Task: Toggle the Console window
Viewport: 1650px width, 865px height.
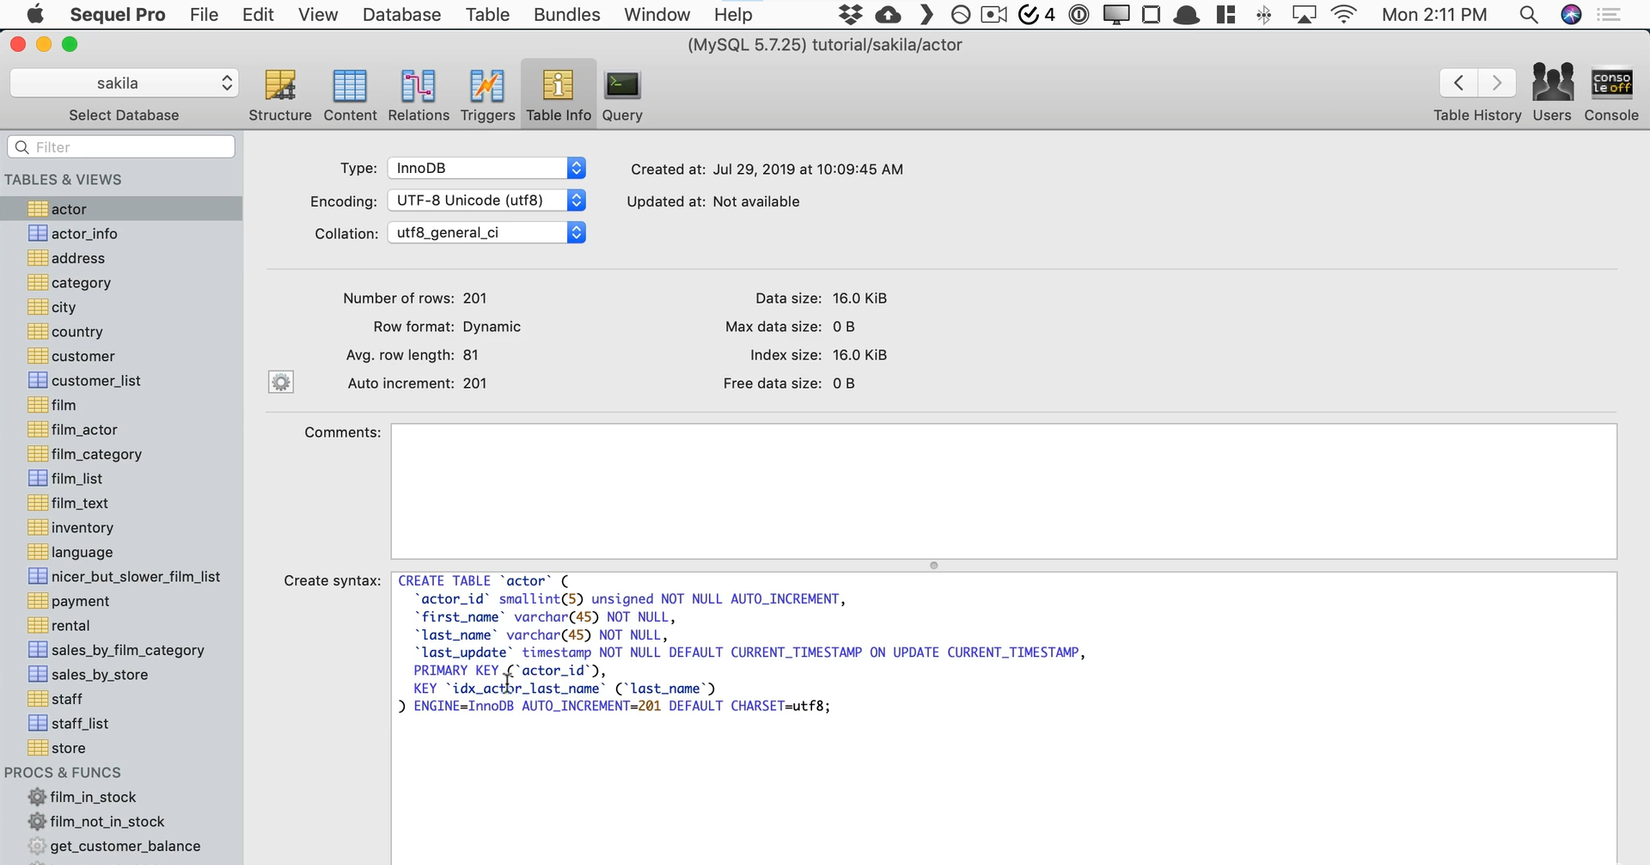Action: [x=1611, y=93]
